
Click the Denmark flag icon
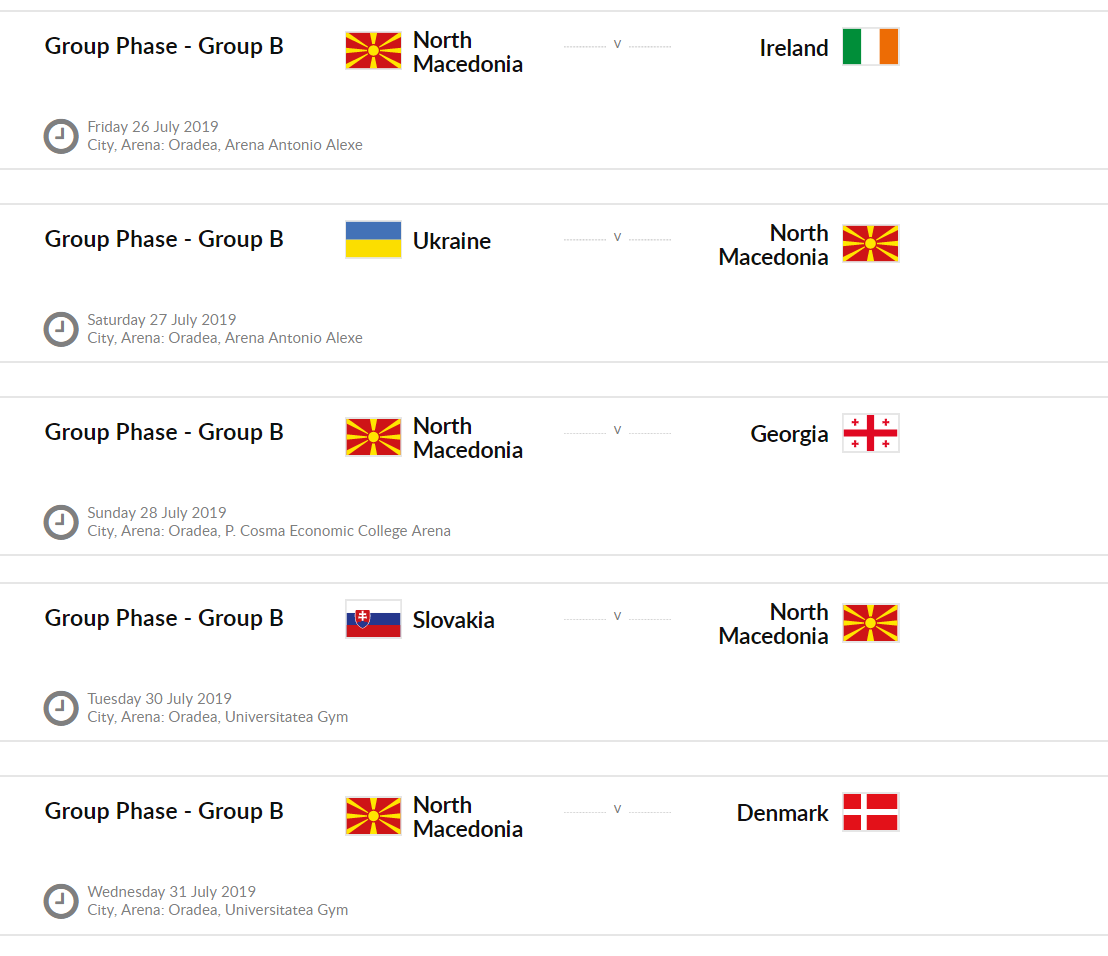(870, 812)
